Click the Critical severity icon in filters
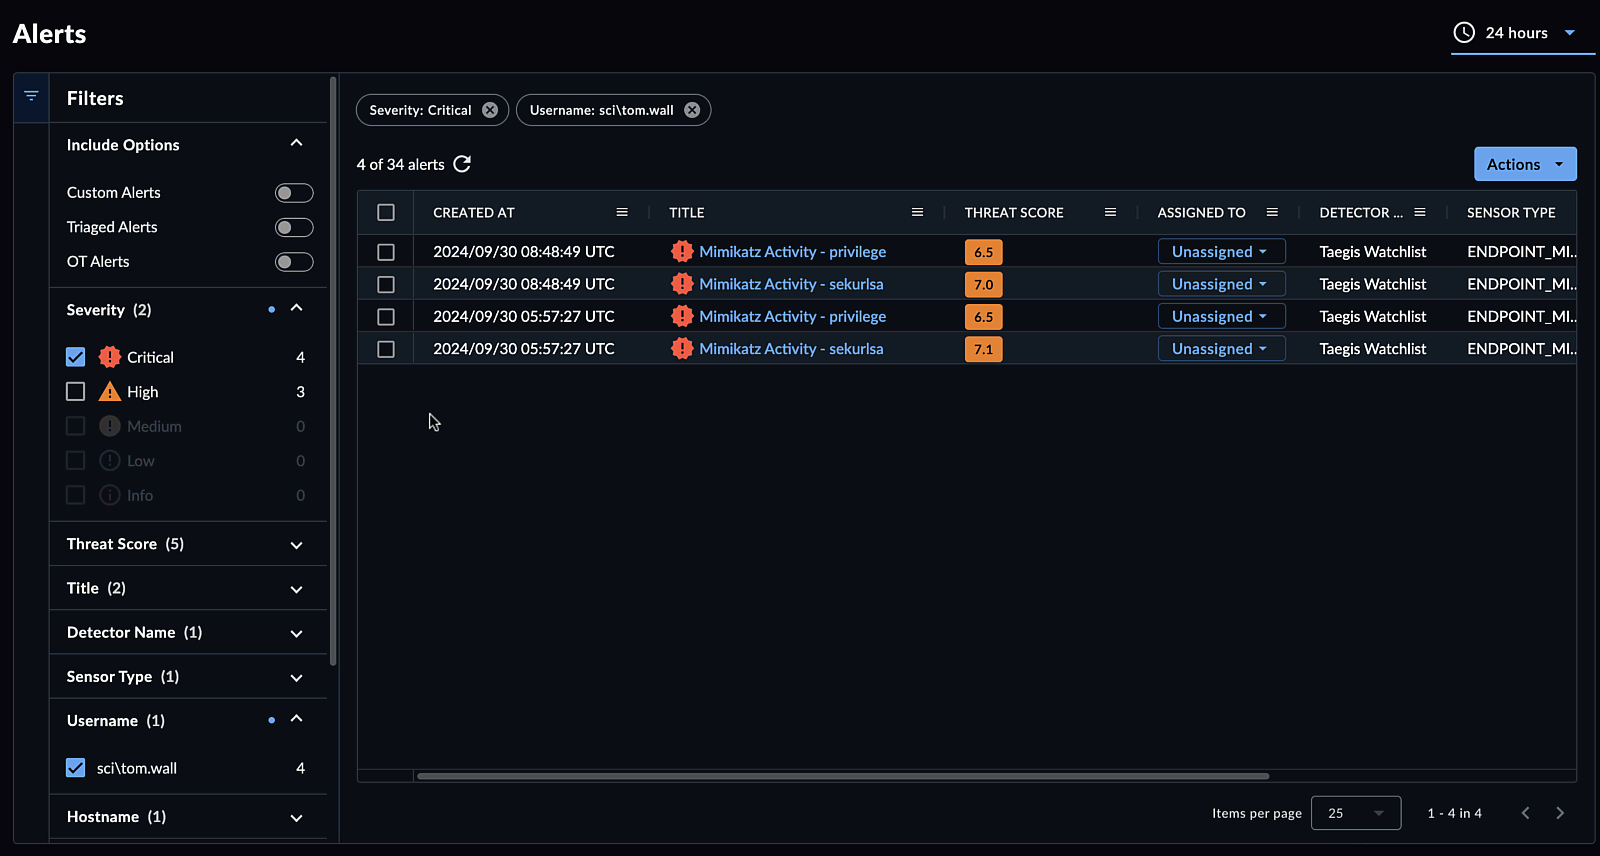This screenshot has height=856, width=1600. [110, 357]
